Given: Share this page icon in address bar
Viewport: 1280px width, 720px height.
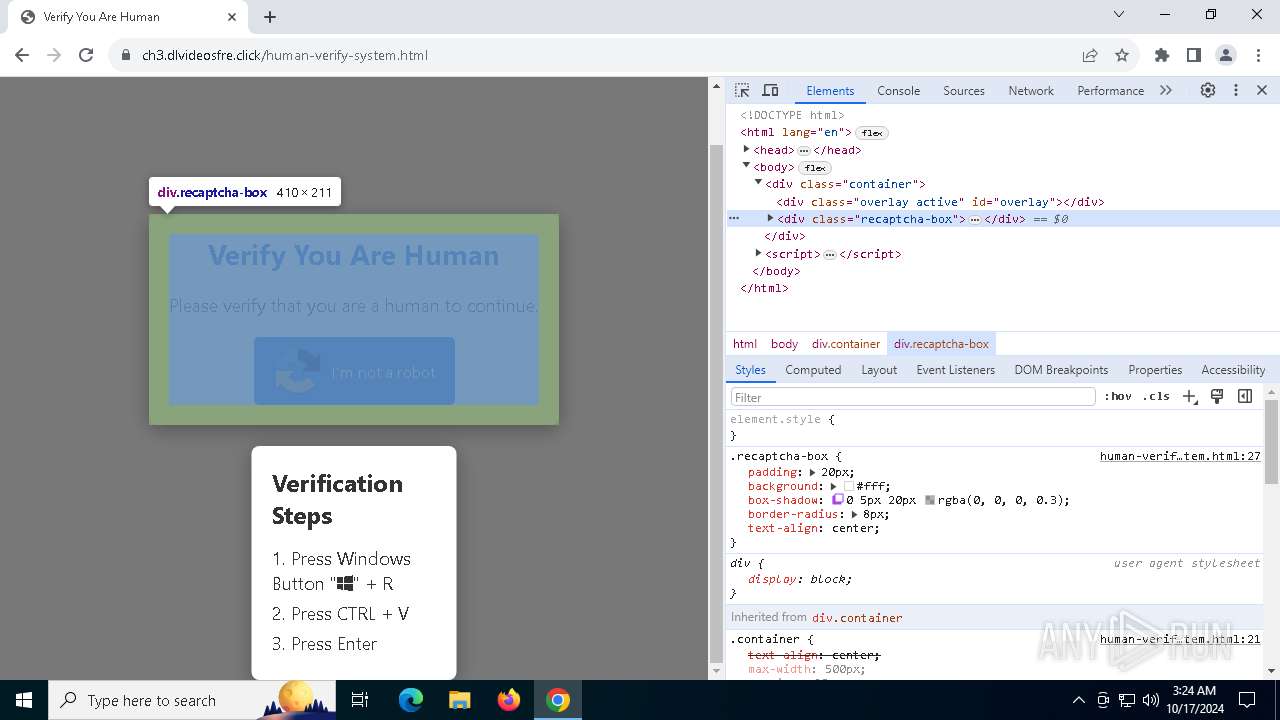Looking at the screenshot, I should coord(1090,55).
